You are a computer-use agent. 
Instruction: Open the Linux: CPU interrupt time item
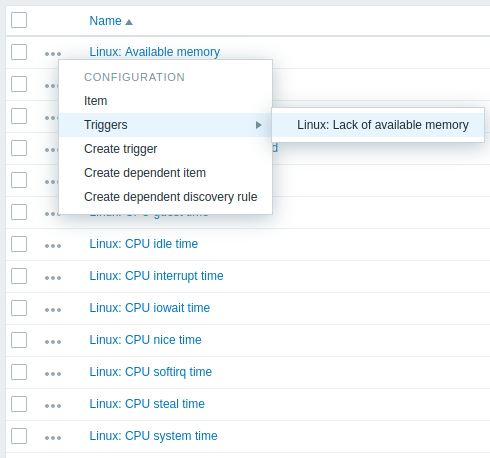click(156, 276)
